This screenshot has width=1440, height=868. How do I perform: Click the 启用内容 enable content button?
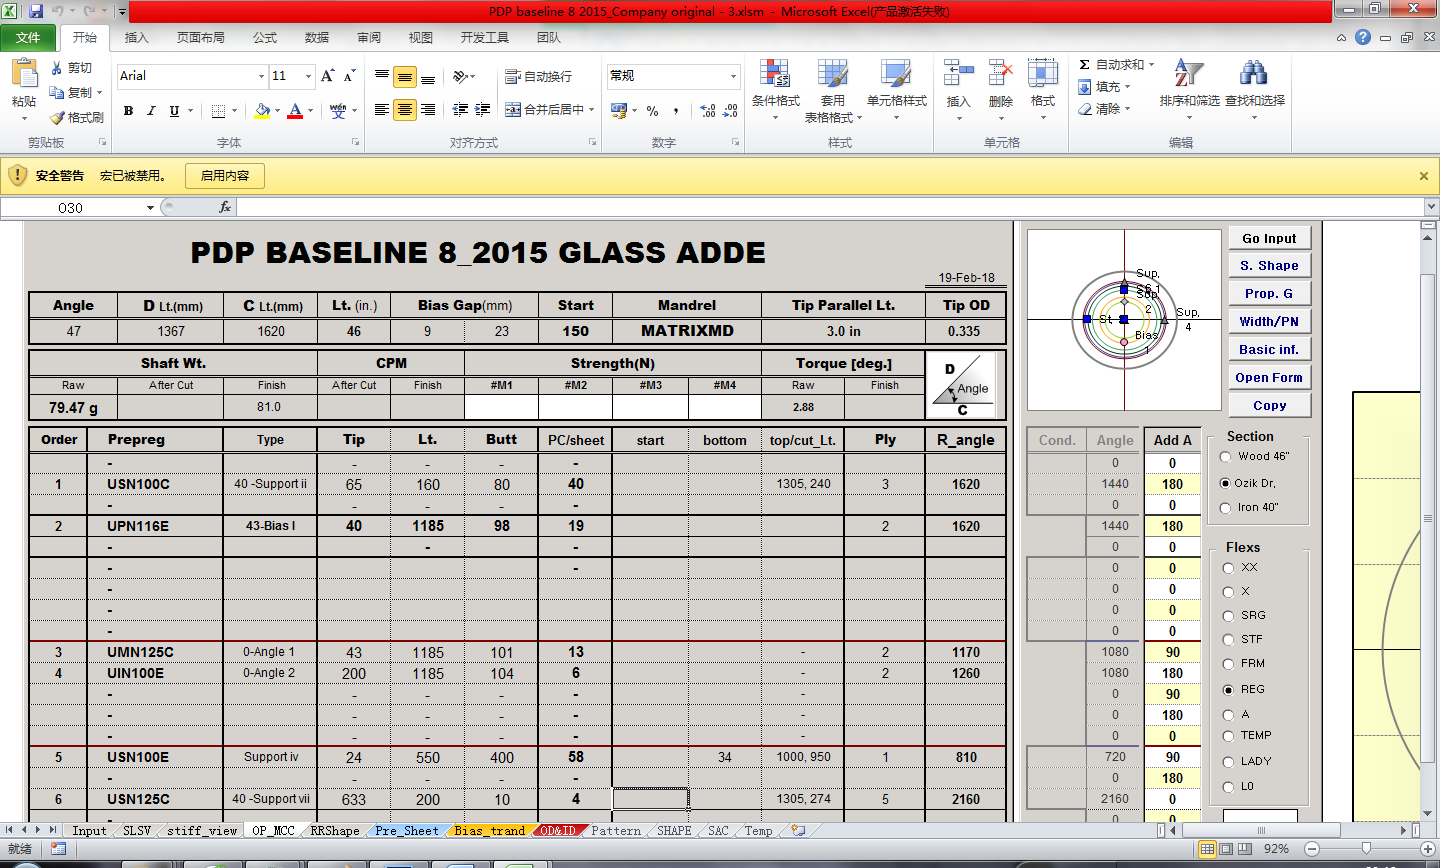(225, 176)
